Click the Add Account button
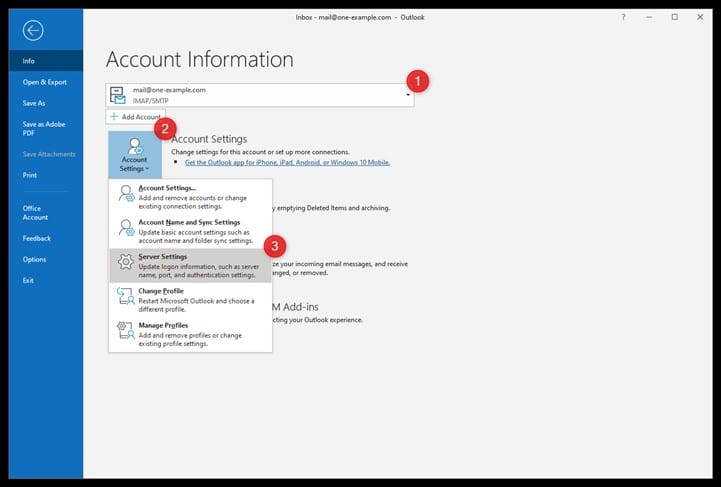721x487 pixels. (135, 117)
